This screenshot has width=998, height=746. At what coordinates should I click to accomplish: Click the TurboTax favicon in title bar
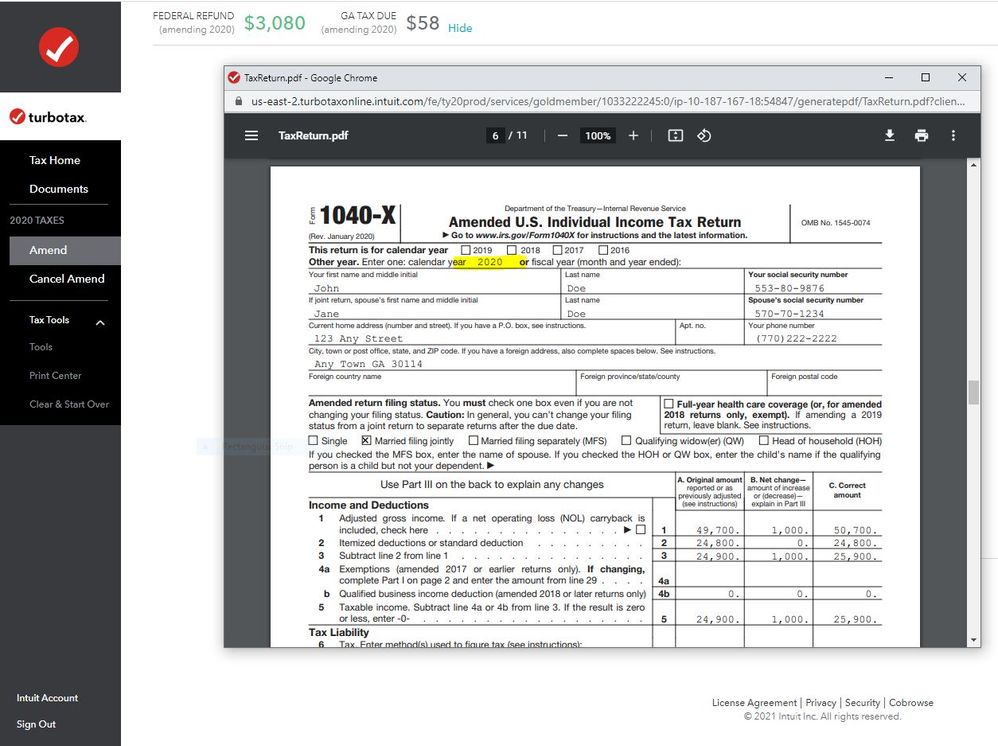234,78
